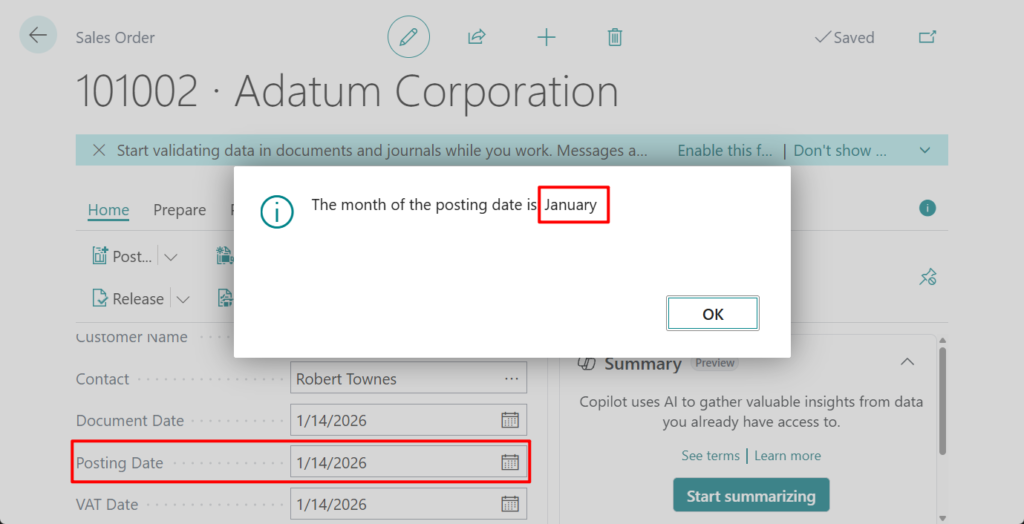Screen dimensions: 1024x524
Task: Click the green info circle icon
Action: click(927, 208)
